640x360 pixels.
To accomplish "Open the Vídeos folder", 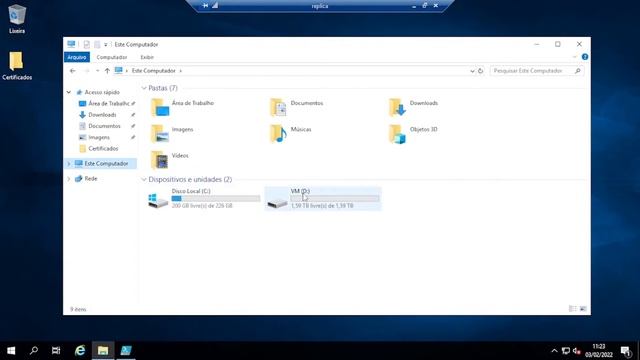I will click(x=169, y=160).
